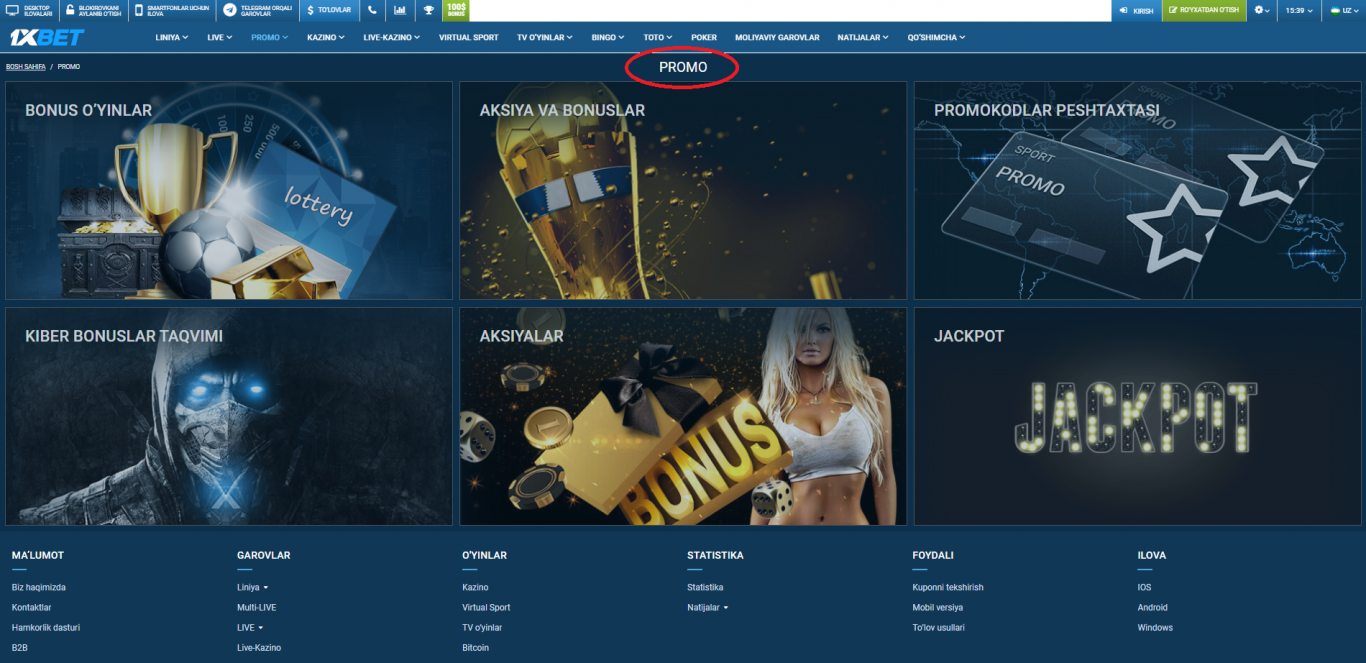Select the phone contact icon
1366x663 pixels.
(x=372, y=11)
